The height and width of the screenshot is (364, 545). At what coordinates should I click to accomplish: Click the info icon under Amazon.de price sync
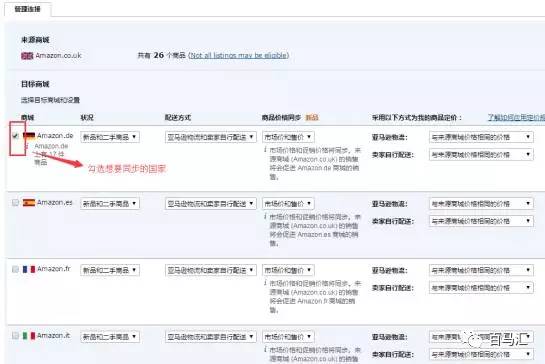(x=265, y=150)
